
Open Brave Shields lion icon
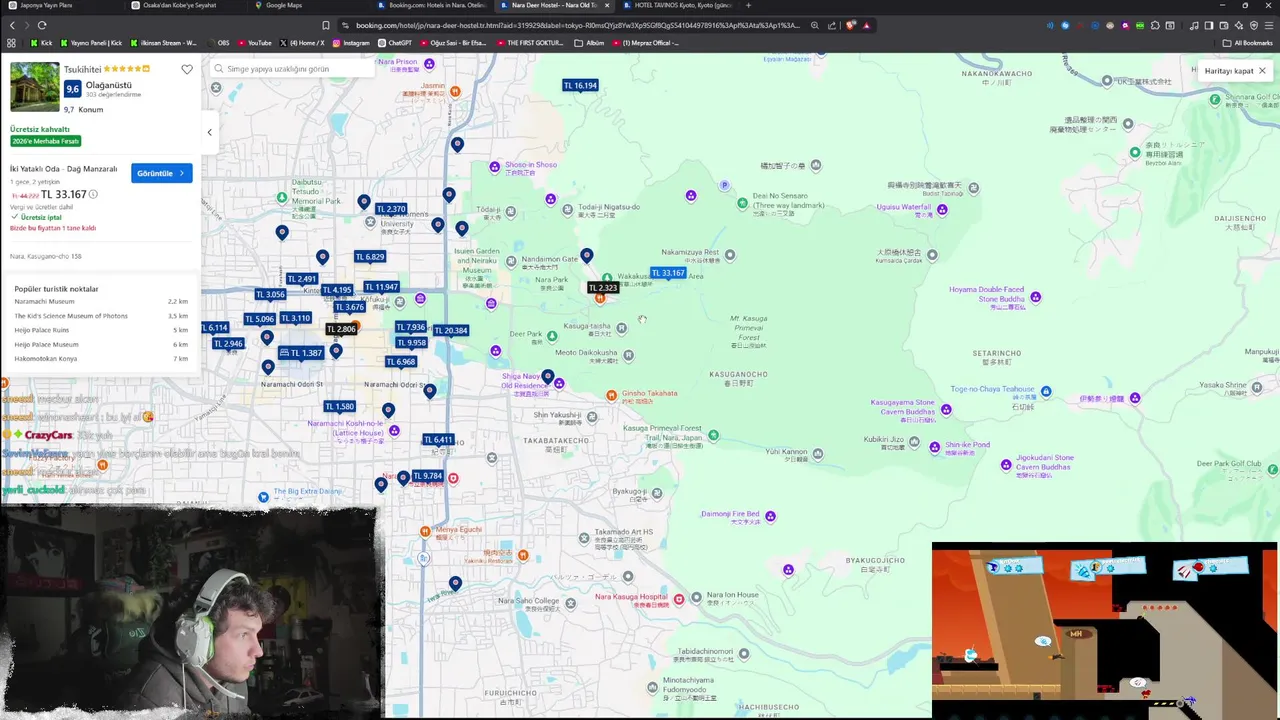(850, 25)
